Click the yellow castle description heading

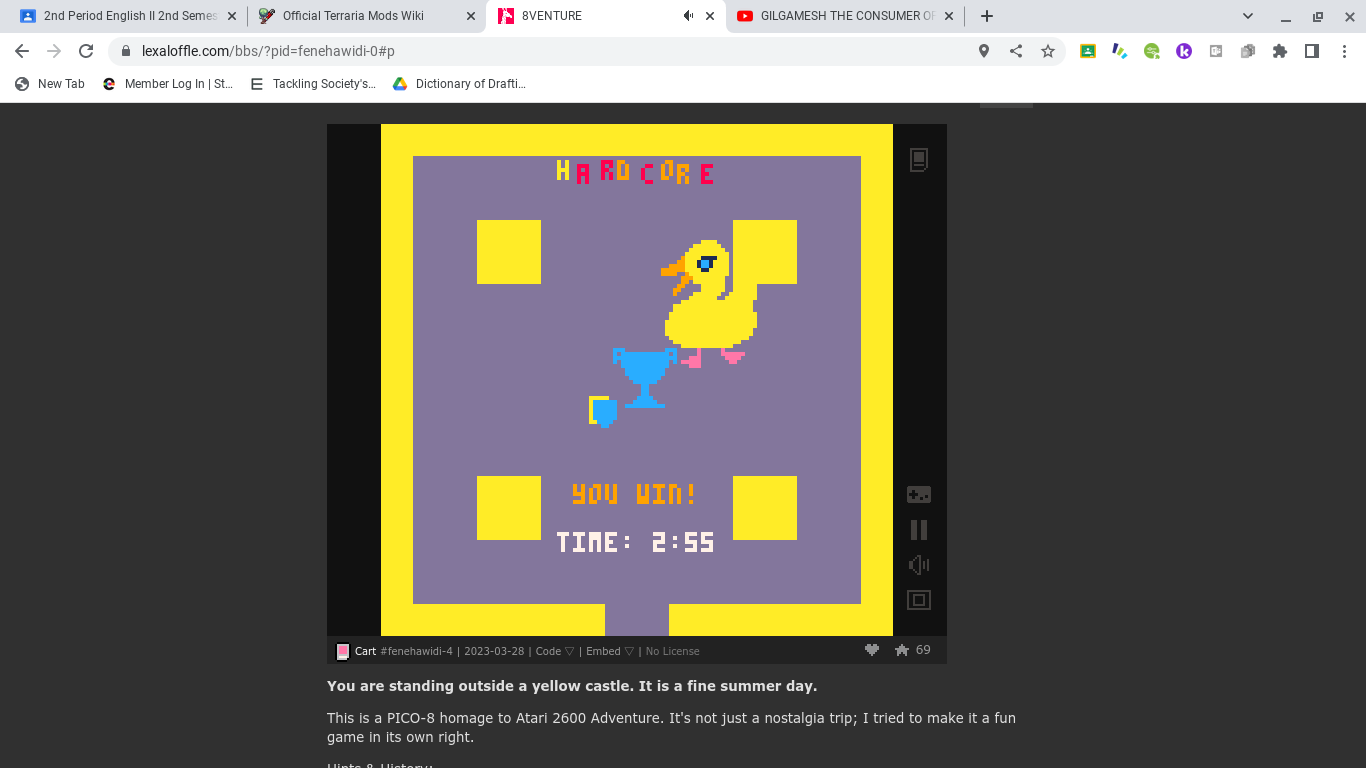point(572,686)
